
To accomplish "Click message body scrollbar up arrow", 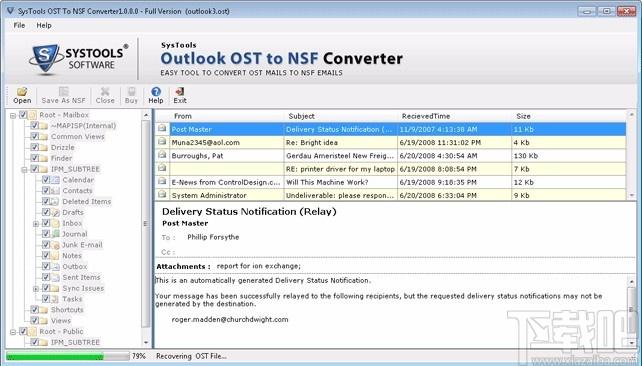I will [x=631, y=281].
